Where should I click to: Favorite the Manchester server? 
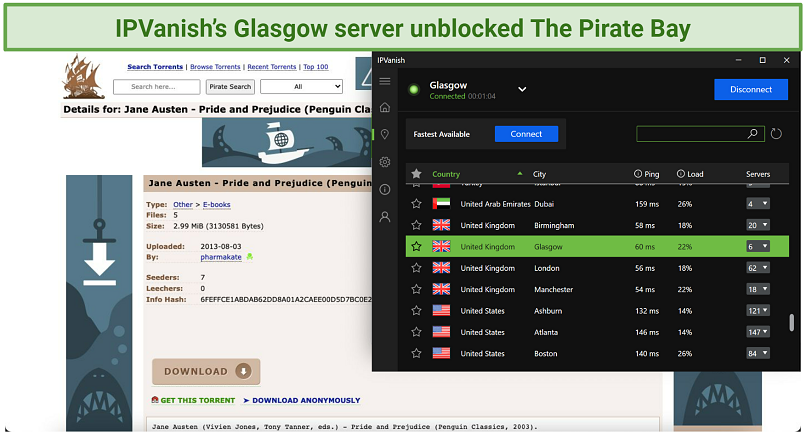[x=416, y=289]
